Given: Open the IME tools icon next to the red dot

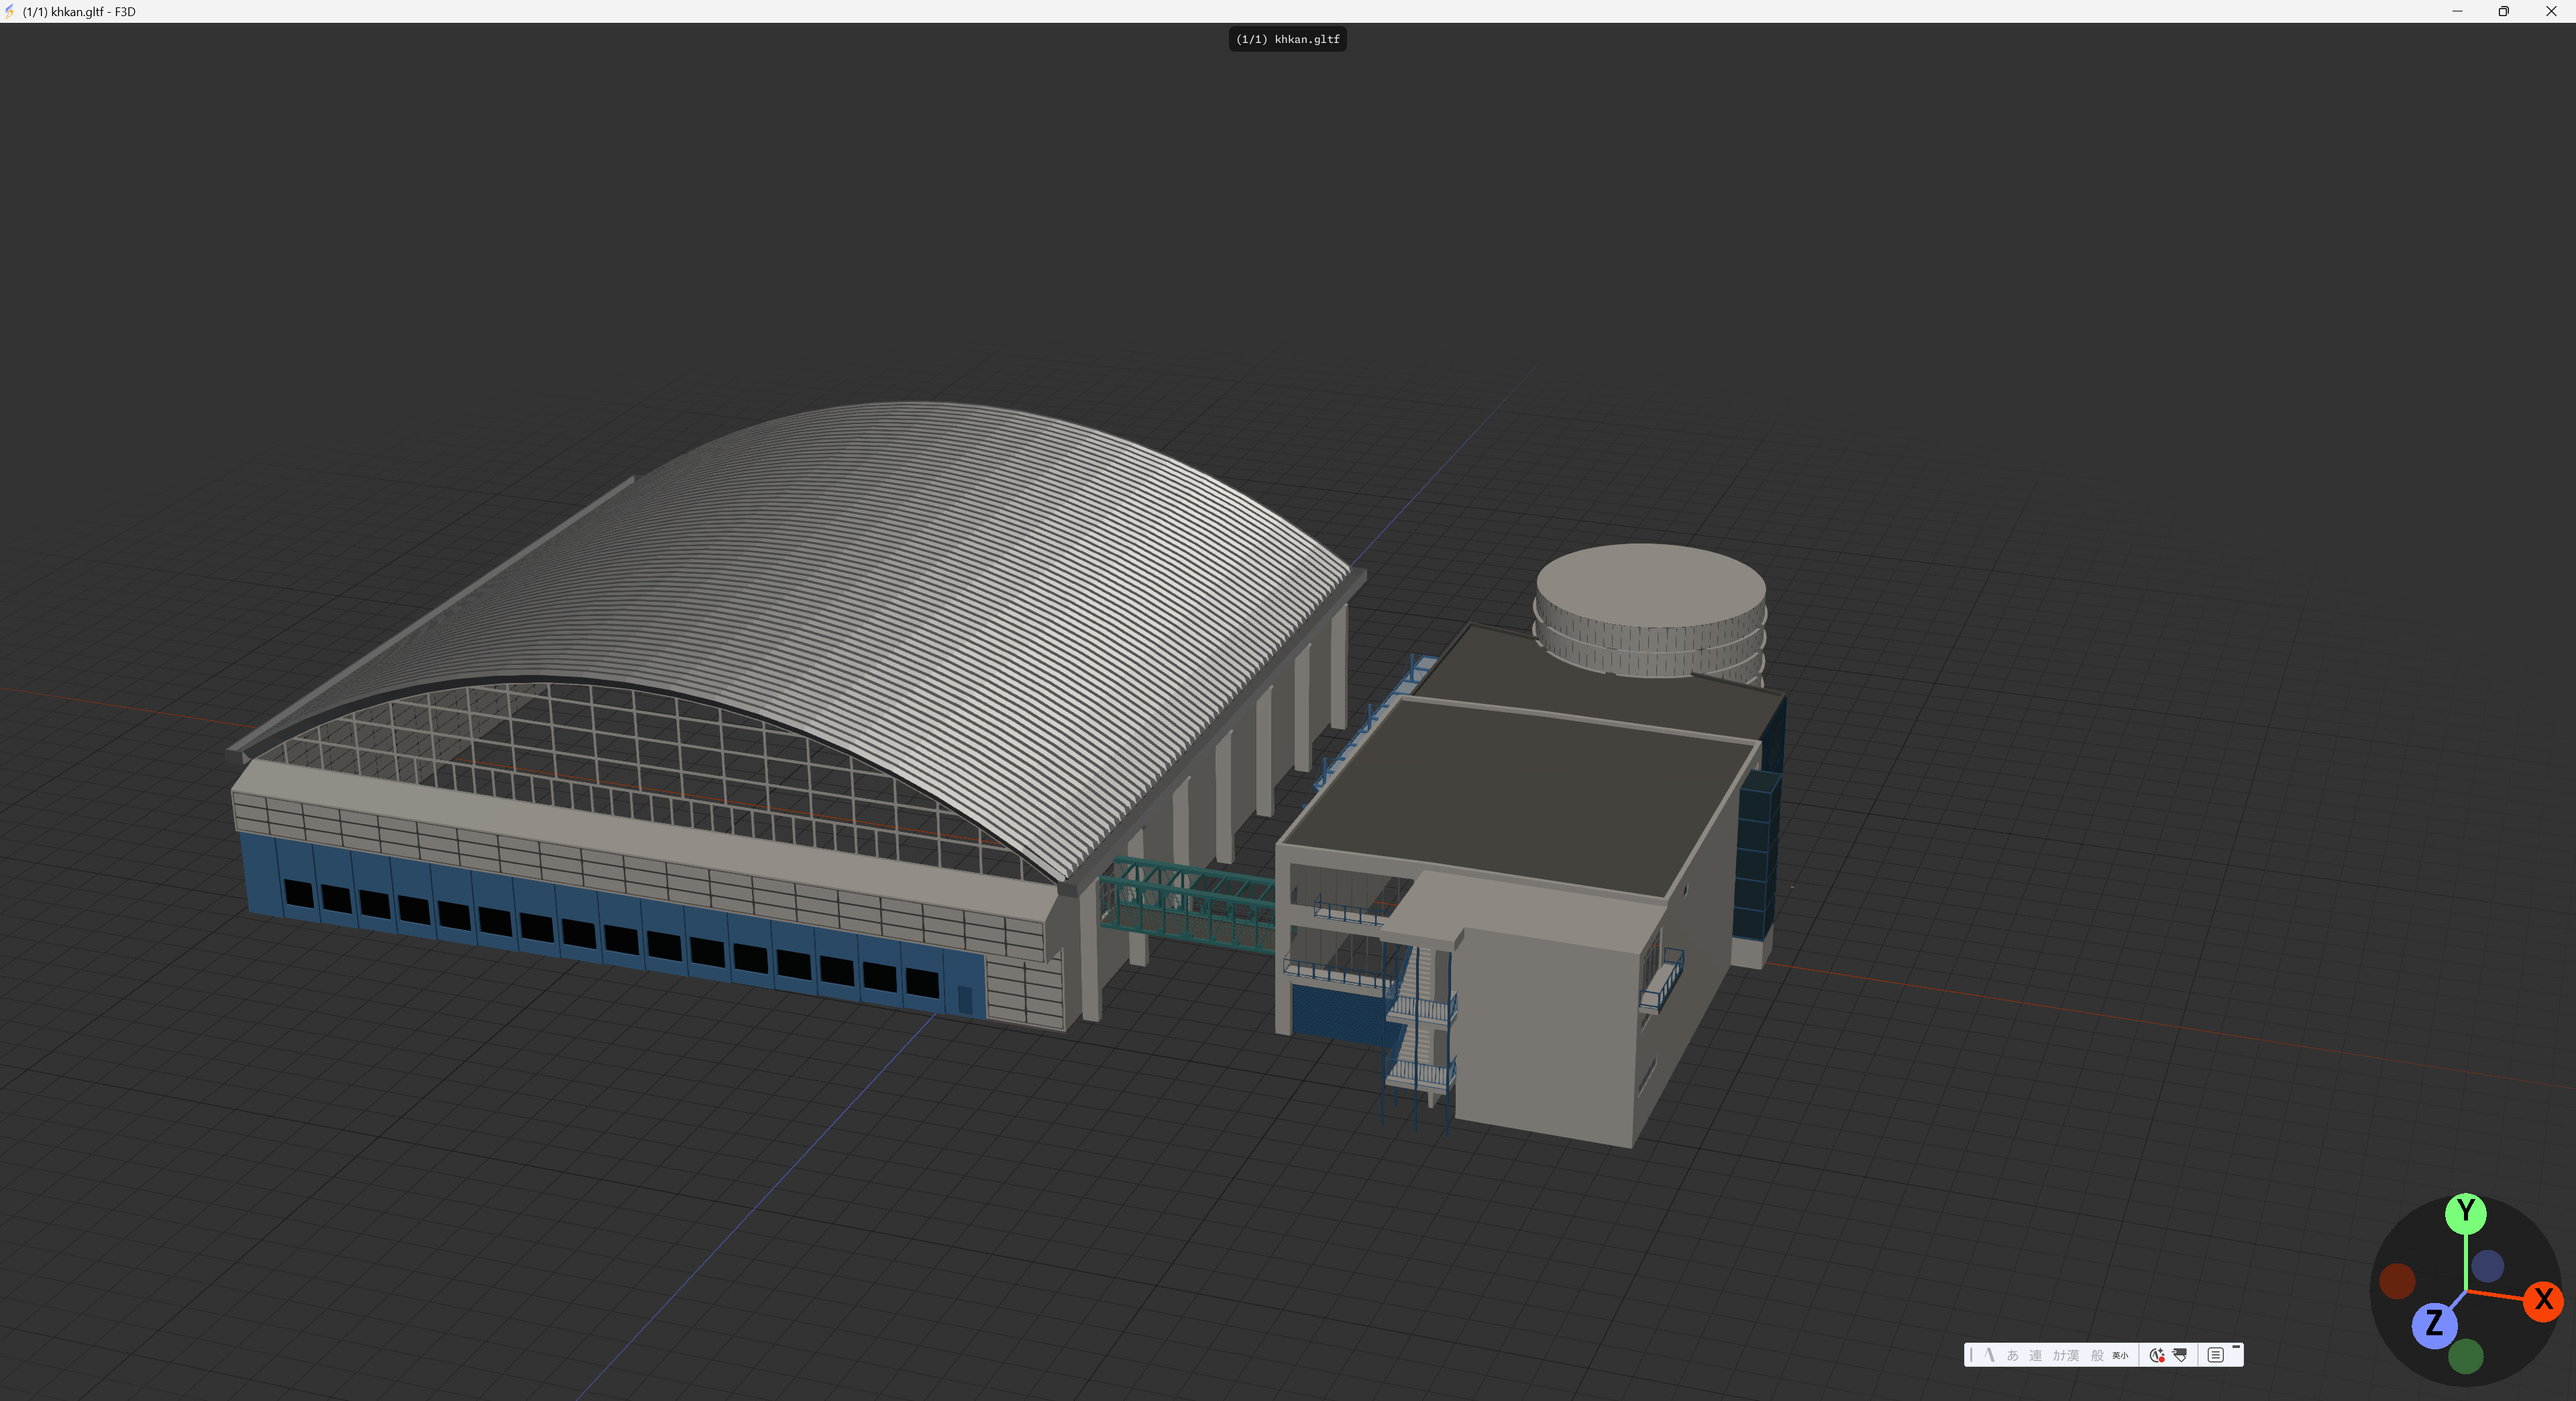Looking at the screenshot, I should pos(2180,1355).
